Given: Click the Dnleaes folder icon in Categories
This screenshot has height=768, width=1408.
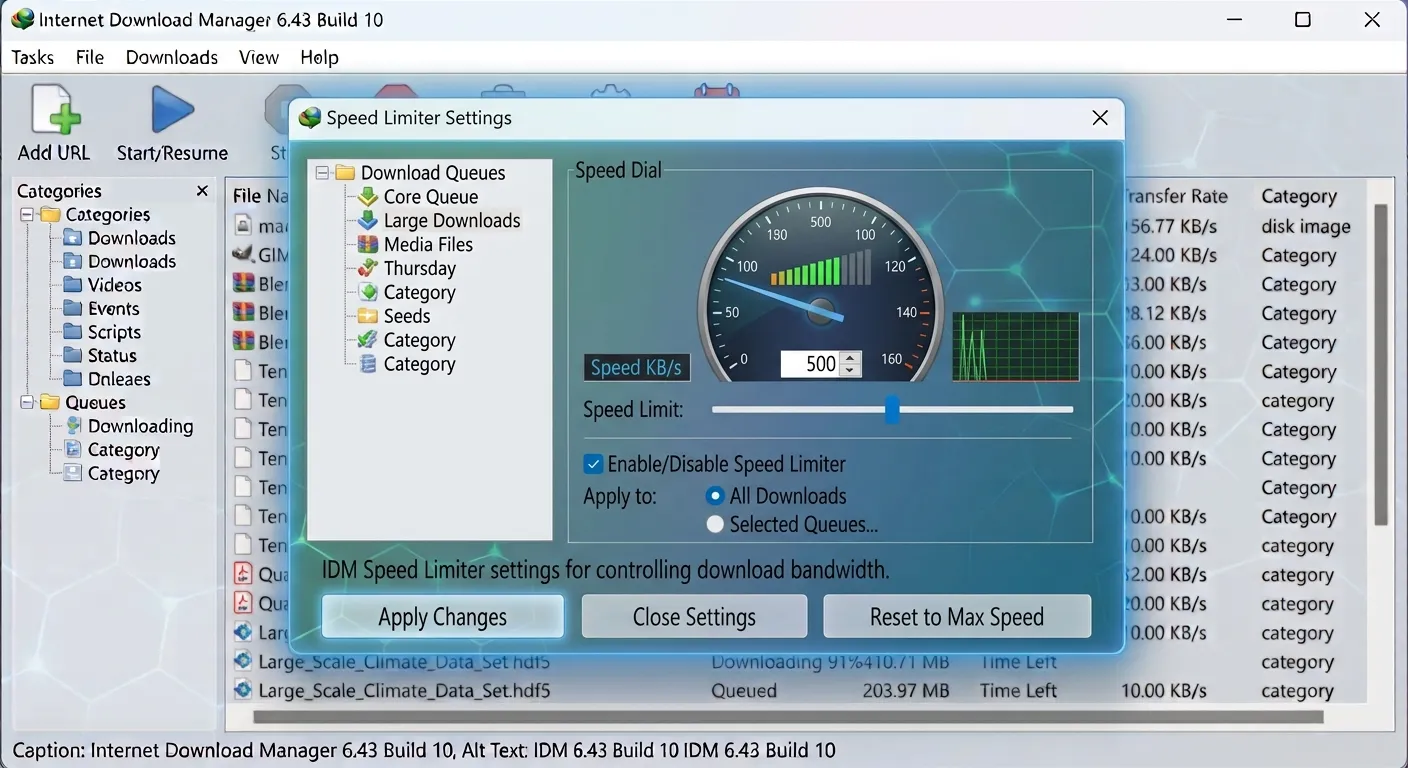Looking at the screenshot, I should point(73,379).
